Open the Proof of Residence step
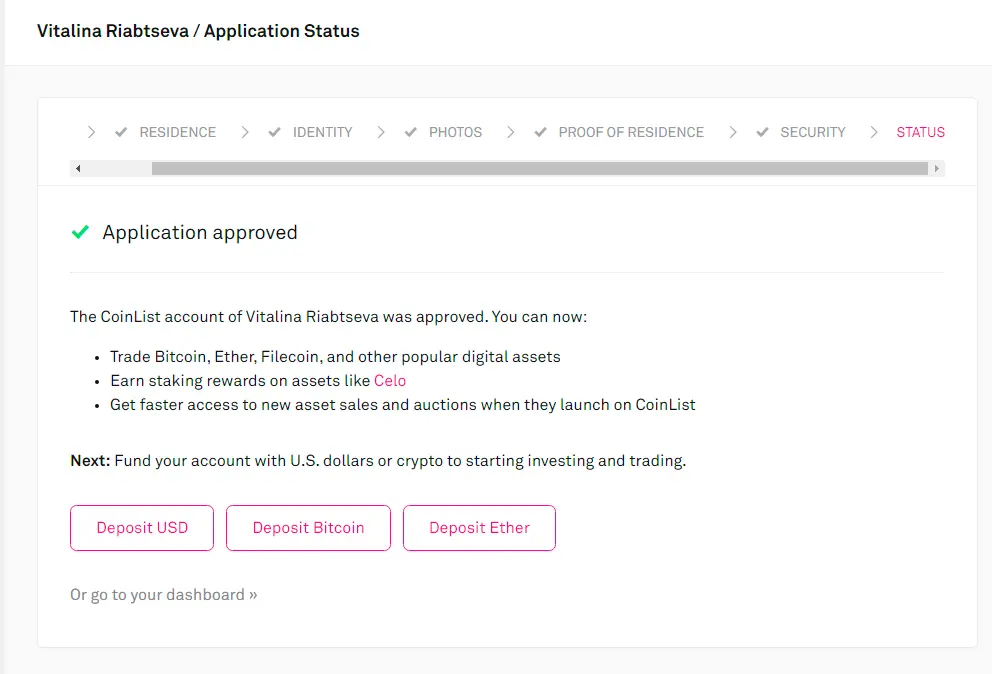992x674 pixels. pyautogui.click(x=631, y=132)
